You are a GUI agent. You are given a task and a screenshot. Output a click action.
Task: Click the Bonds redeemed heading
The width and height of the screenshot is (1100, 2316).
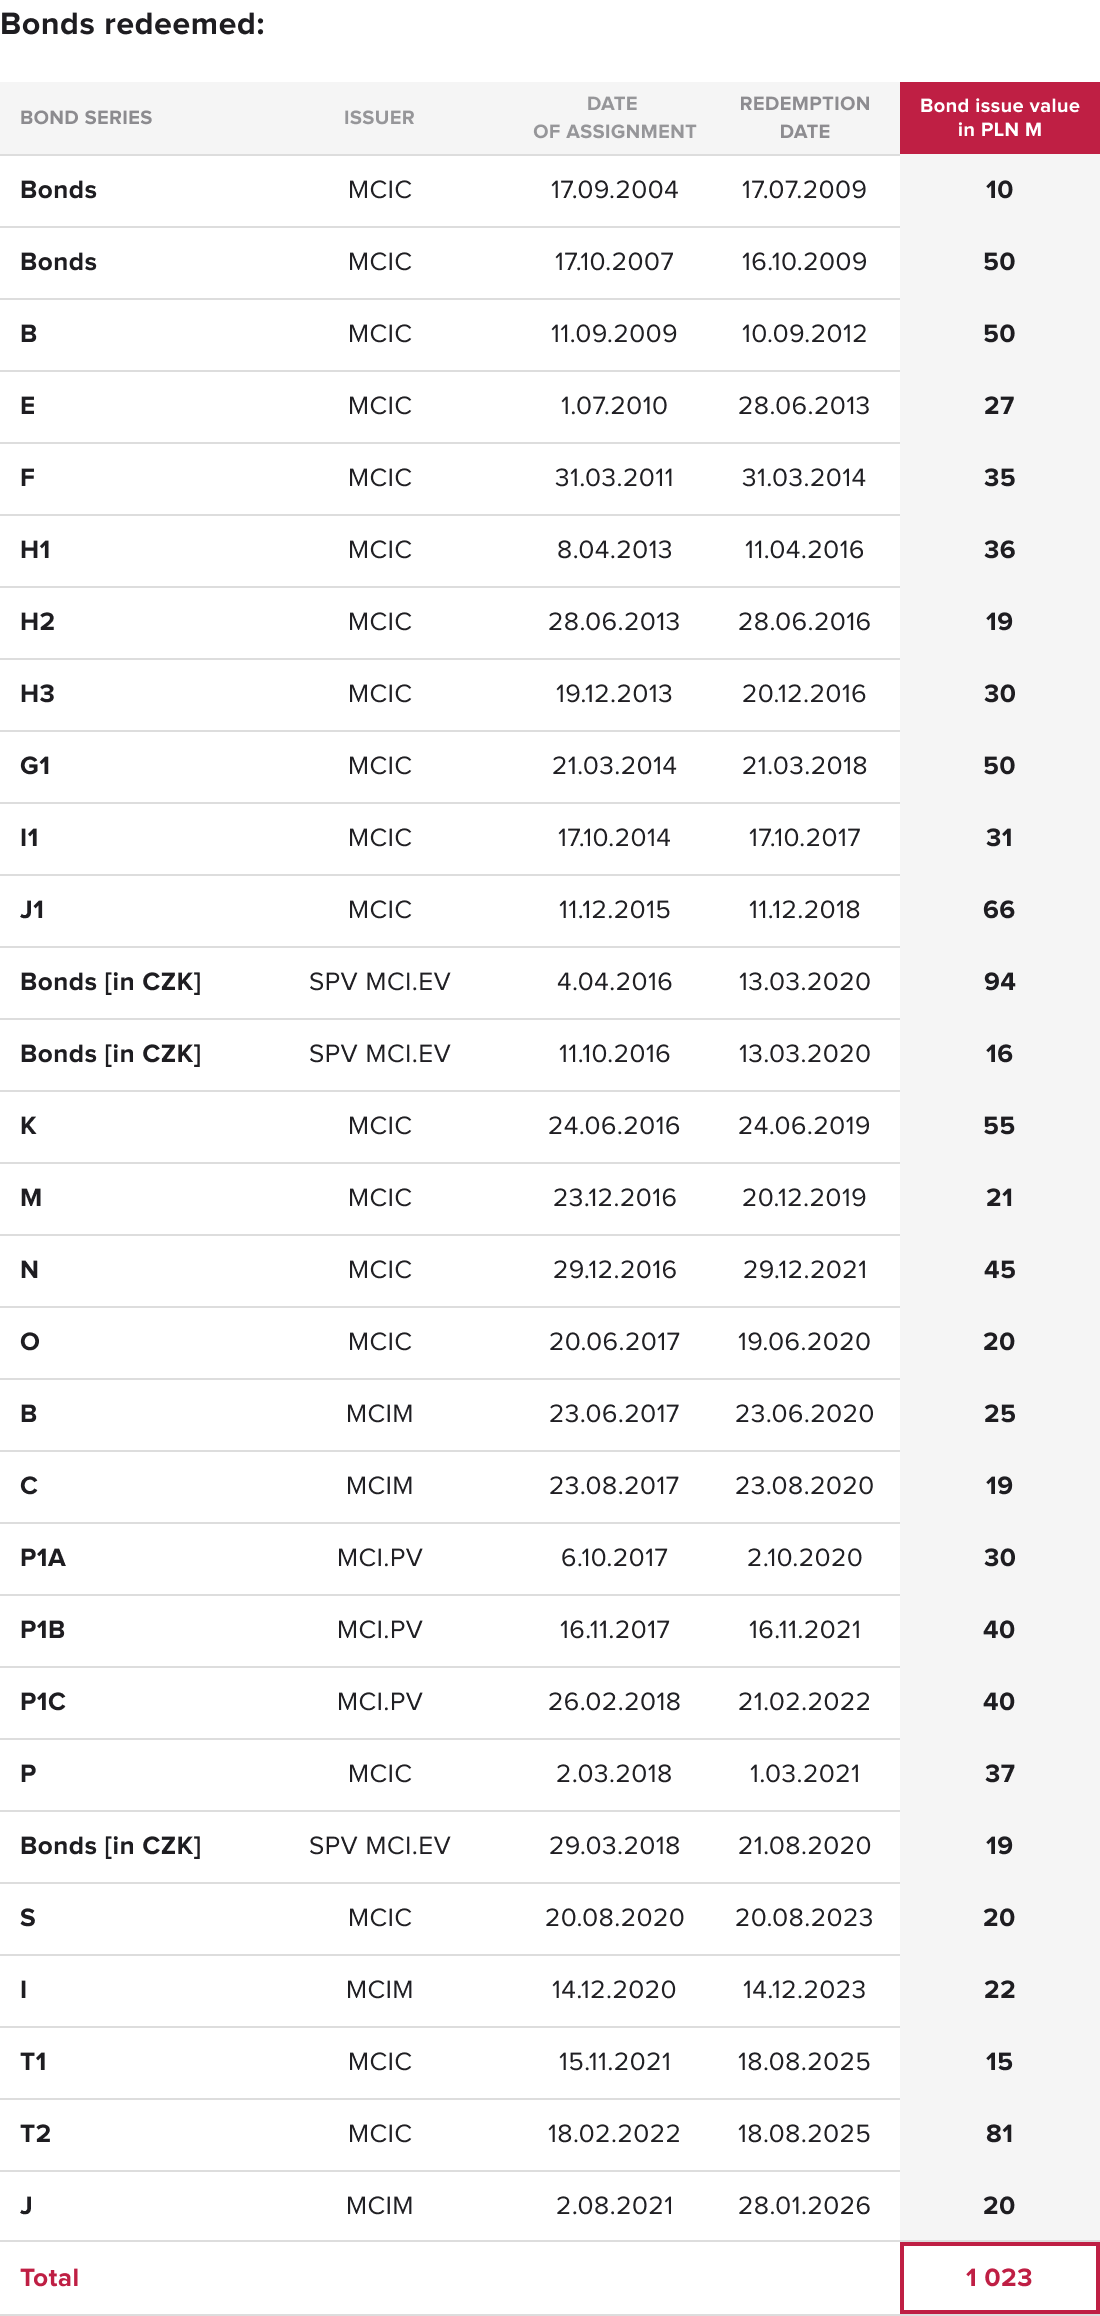click(133, 24)
